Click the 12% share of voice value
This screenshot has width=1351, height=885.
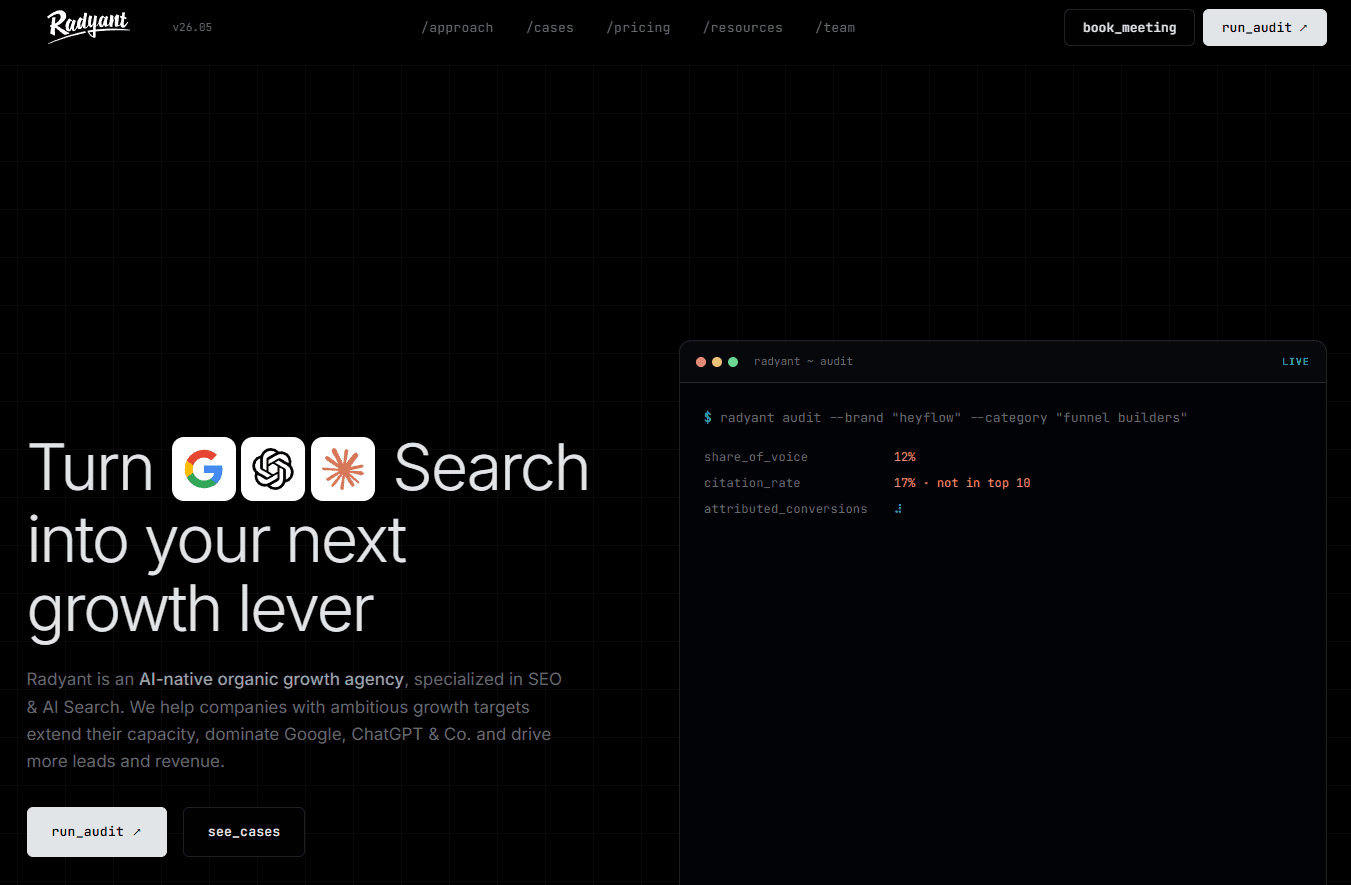[x=905, y=457]
